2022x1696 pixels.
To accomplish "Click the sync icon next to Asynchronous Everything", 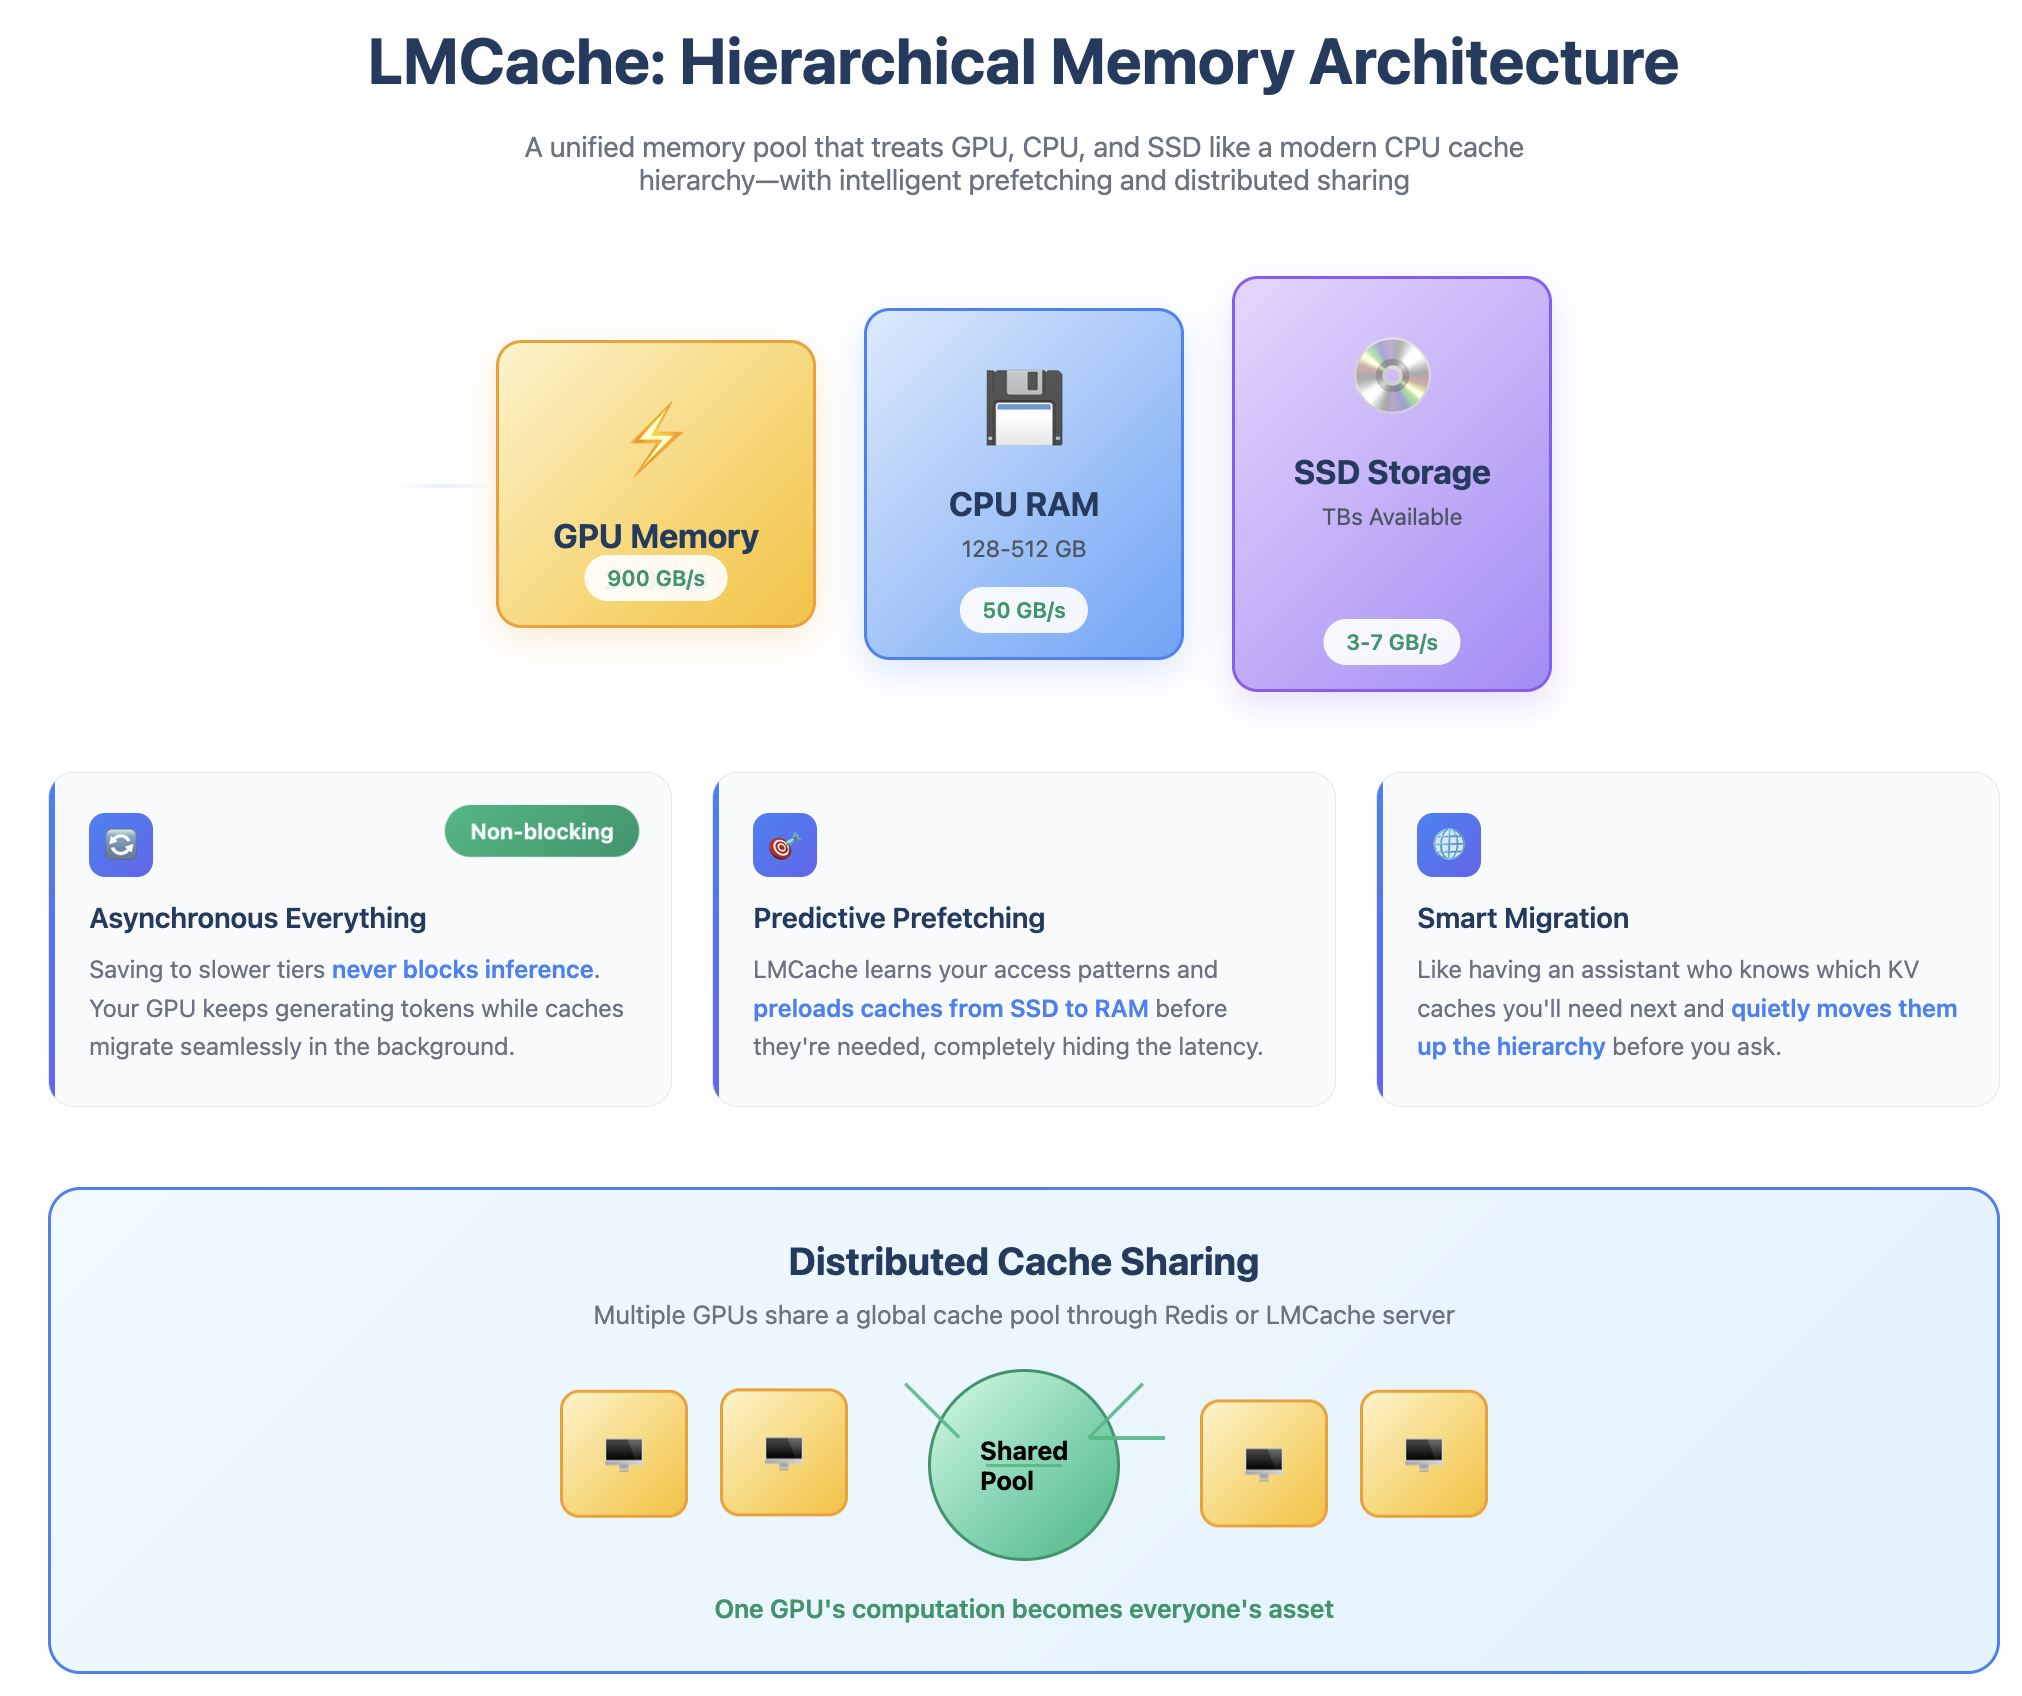I will (120, 845).
